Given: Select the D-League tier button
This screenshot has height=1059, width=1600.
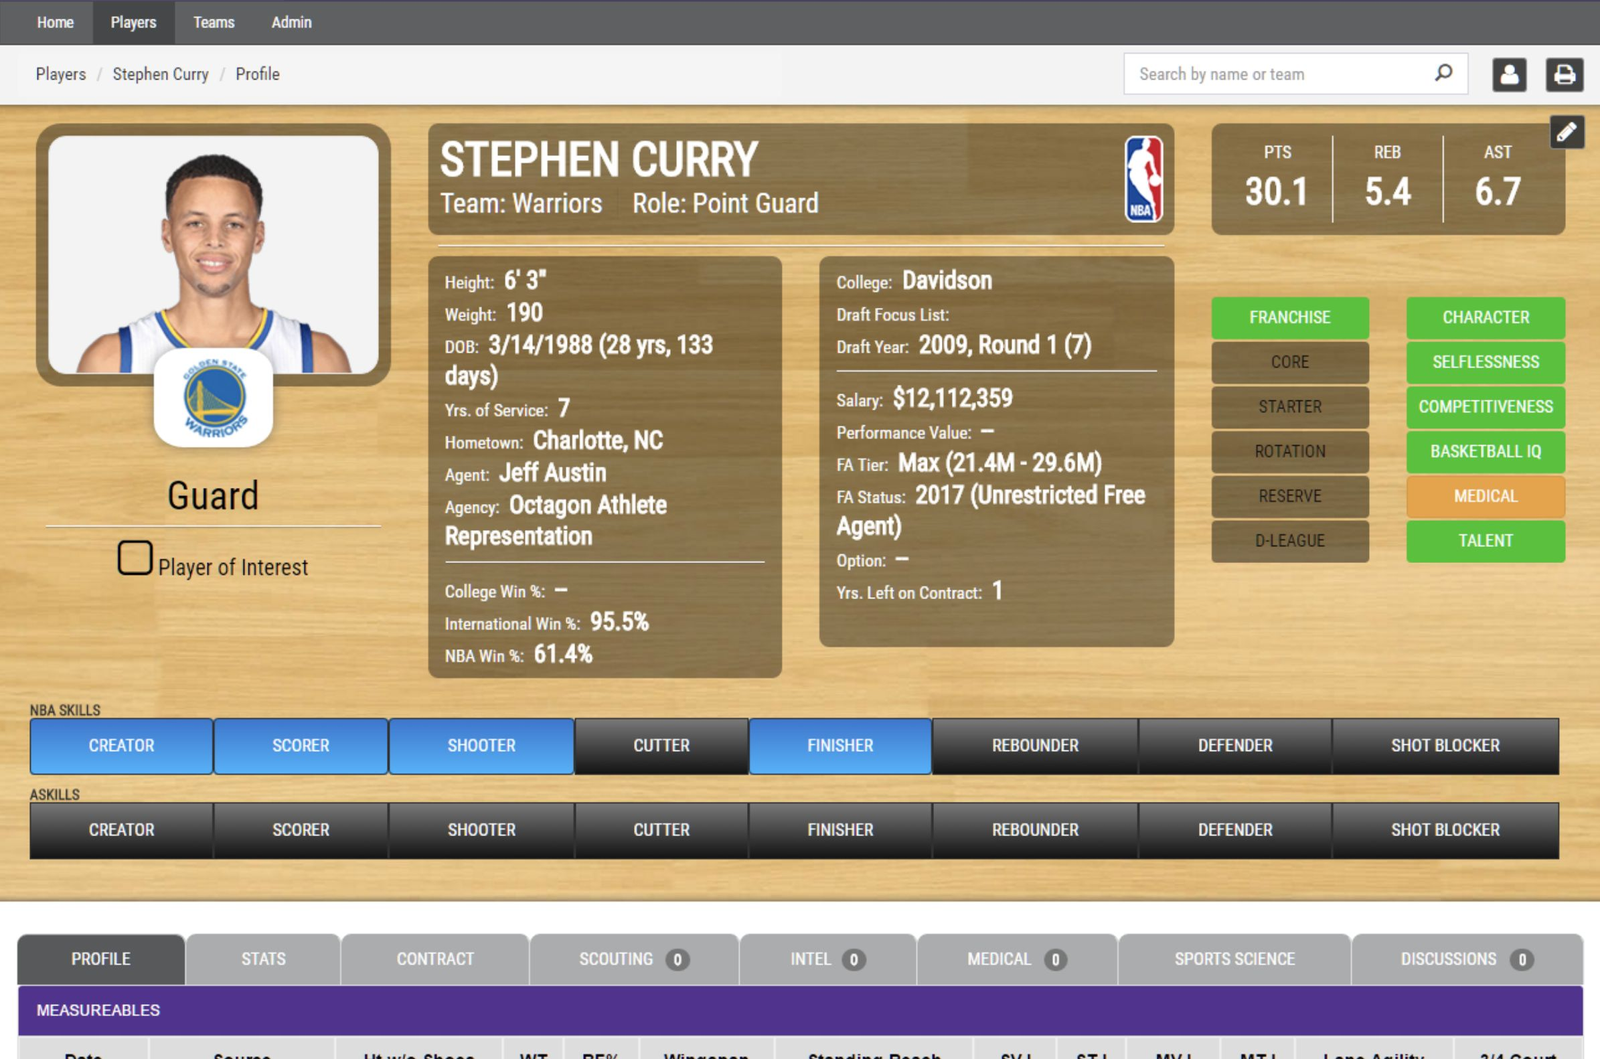Looking at the screenshot, I should [1290, 541].
